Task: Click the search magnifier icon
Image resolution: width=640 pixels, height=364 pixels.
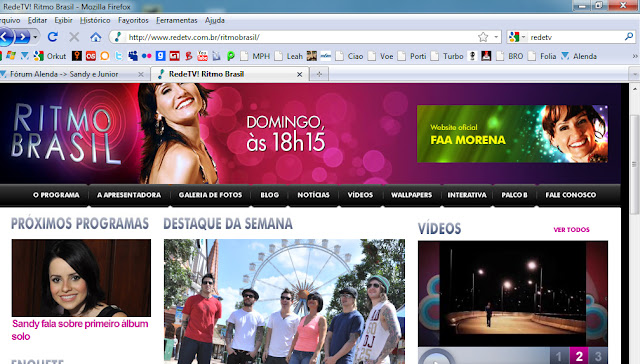Action: tap(629, 37)
